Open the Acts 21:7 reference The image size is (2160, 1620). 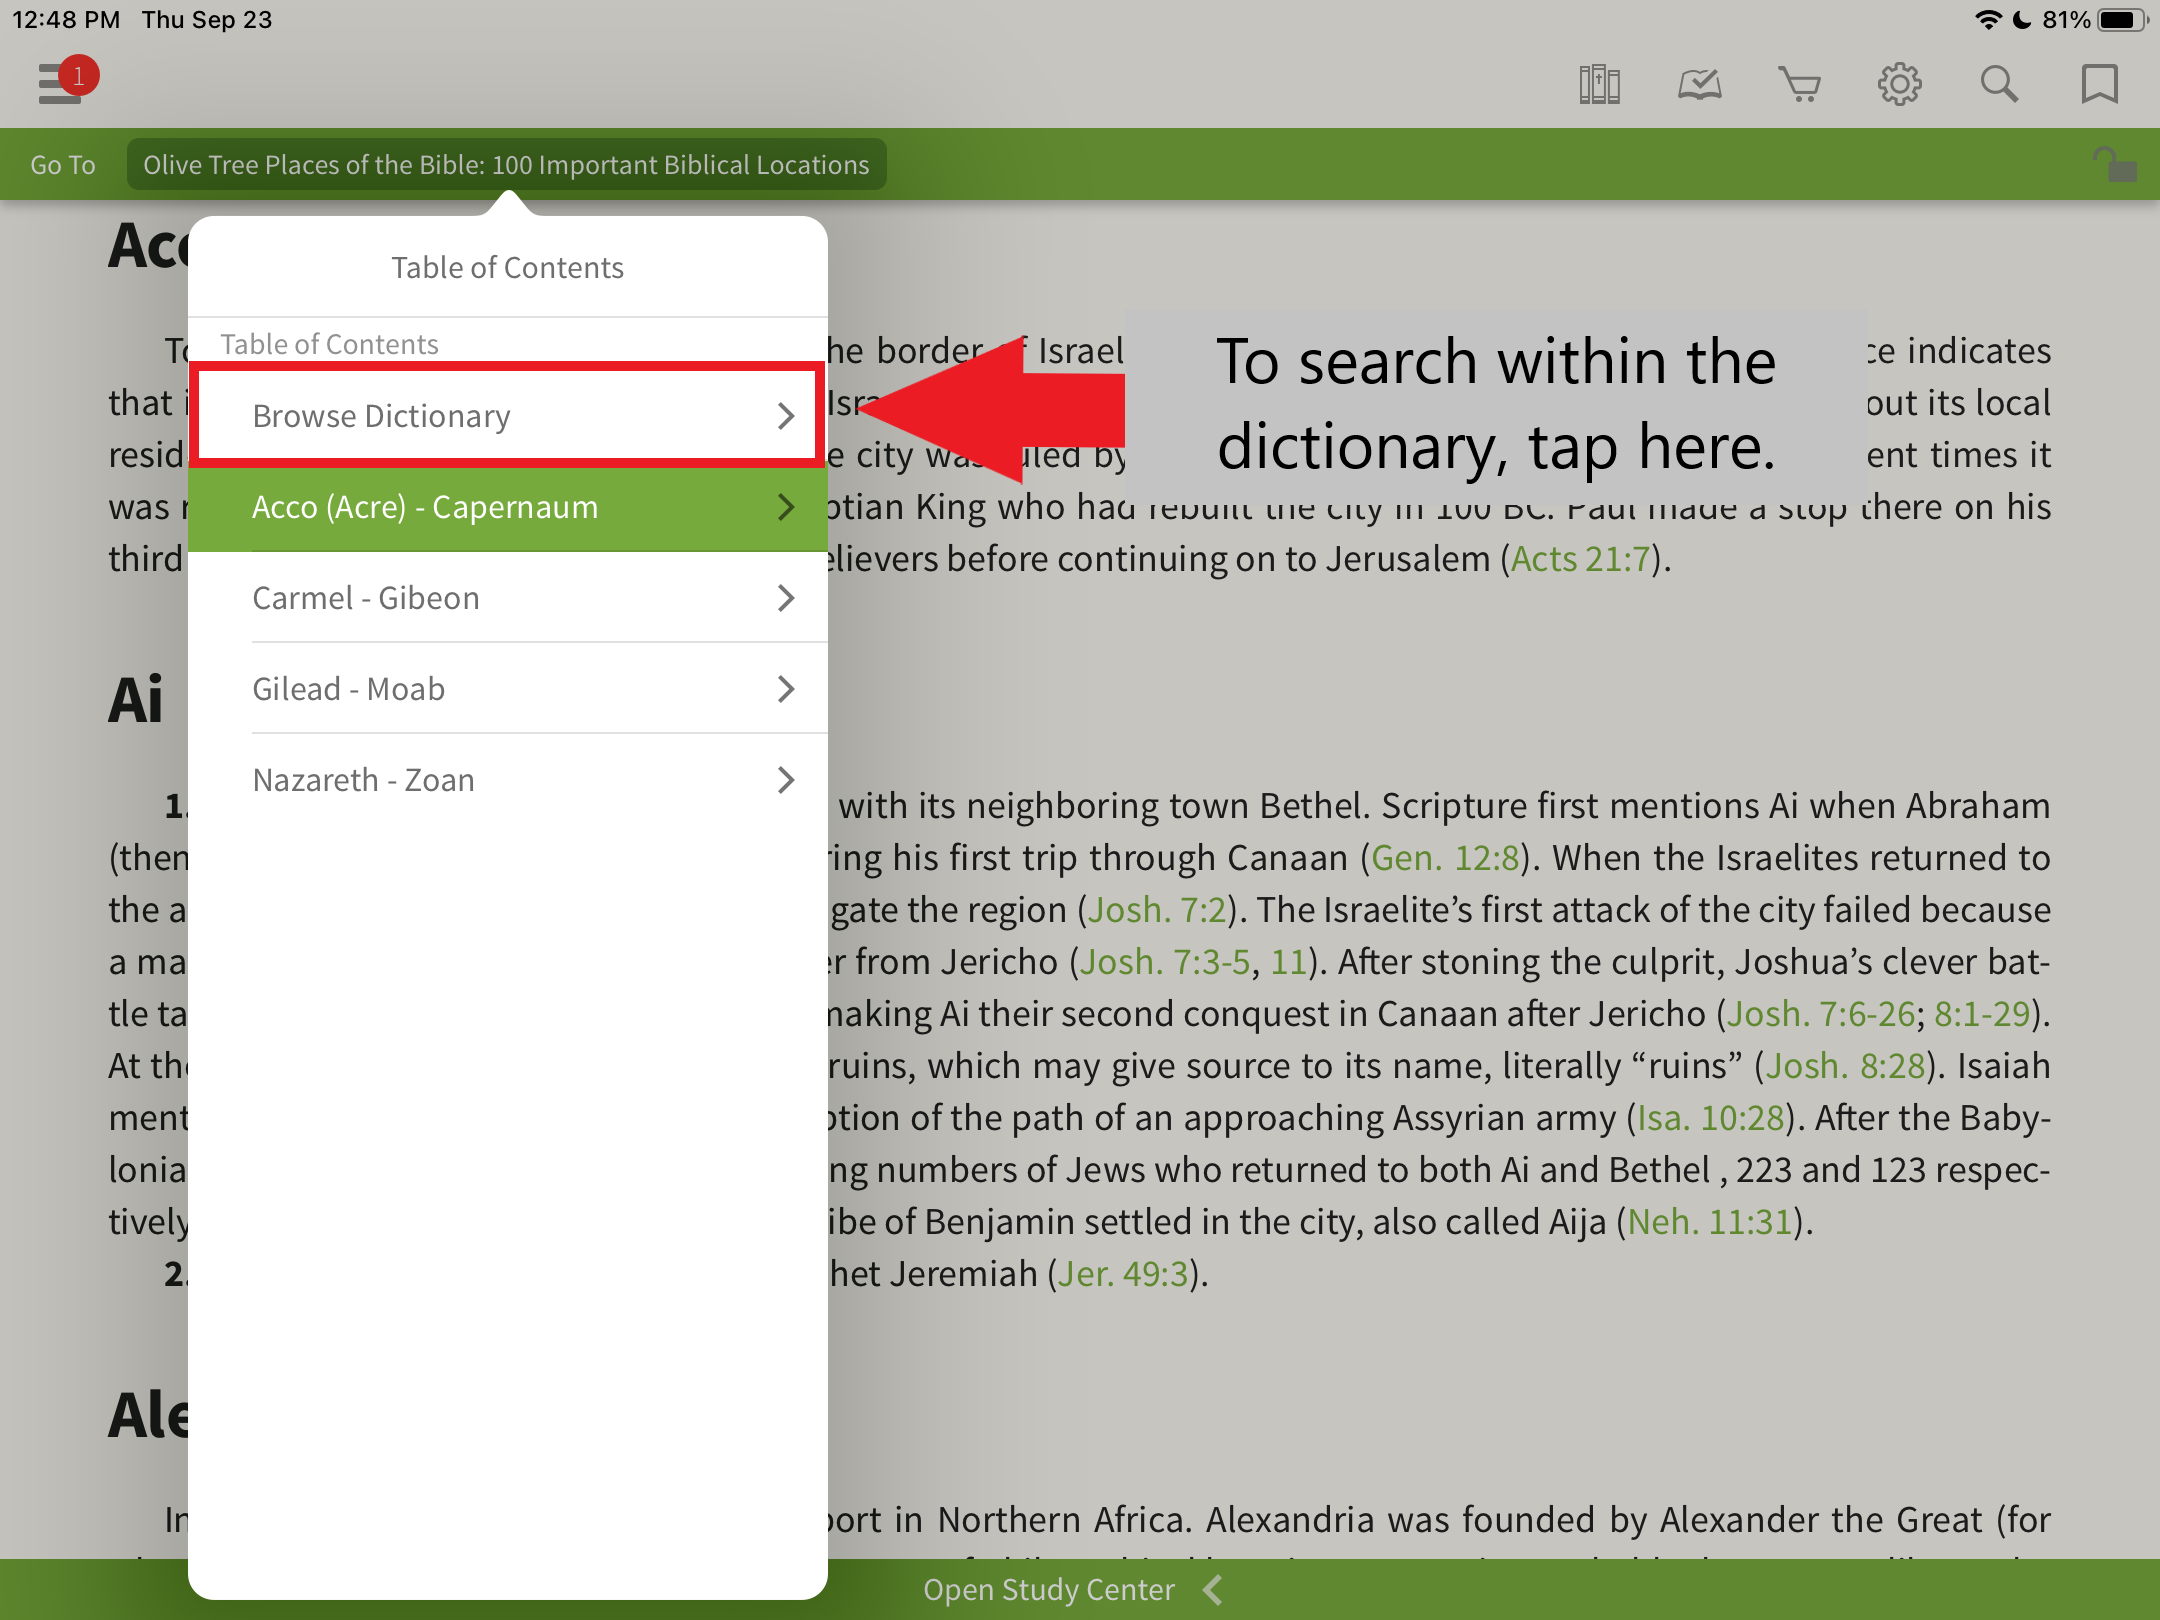pos(1580,559)
